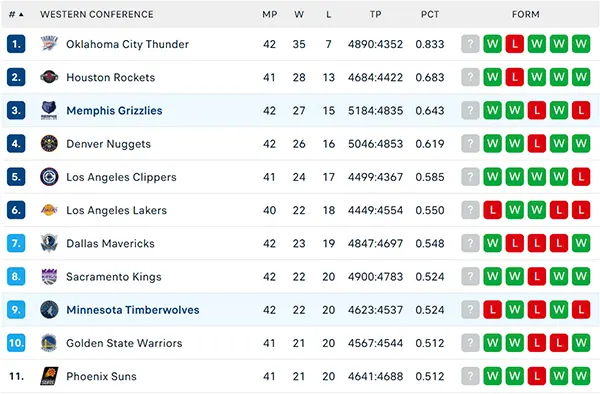Click the TP column header
Image resolution: width=600 pixels, height=394 pixels.
pyautogui.click(x=375, y=14)
